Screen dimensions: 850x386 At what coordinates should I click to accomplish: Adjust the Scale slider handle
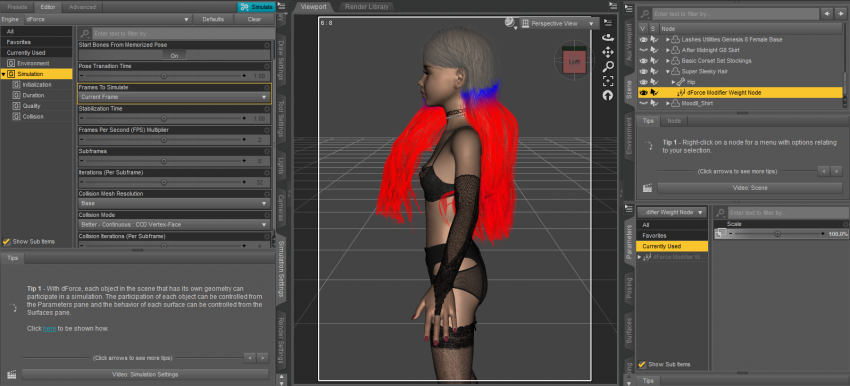tap(778, 234)
